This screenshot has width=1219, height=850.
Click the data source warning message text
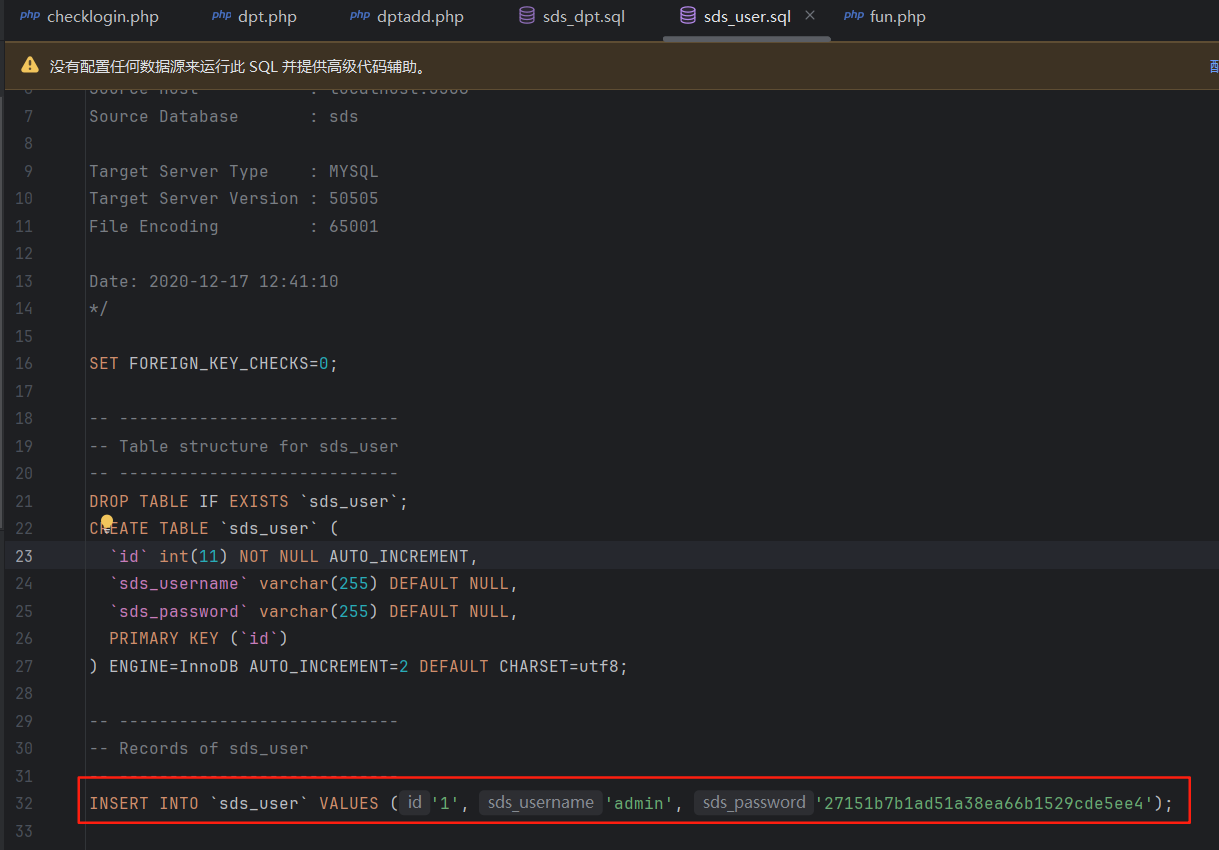coord(240,67)
